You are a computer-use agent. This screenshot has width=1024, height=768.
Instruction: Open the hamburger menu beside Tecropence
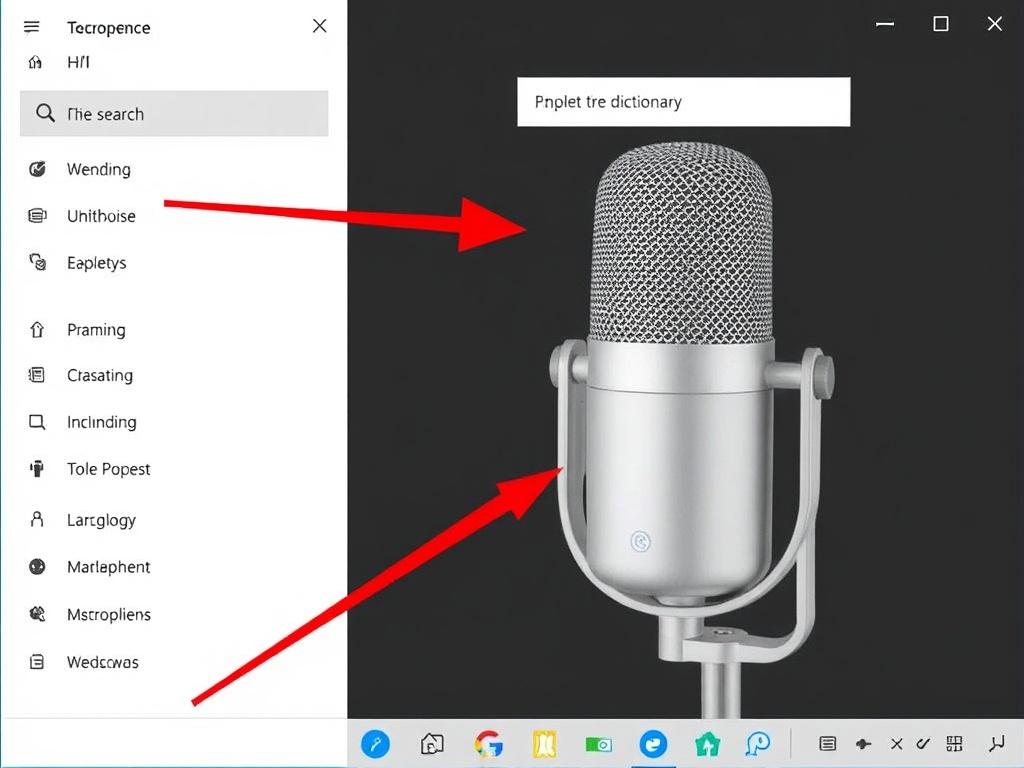pos(32,27)
